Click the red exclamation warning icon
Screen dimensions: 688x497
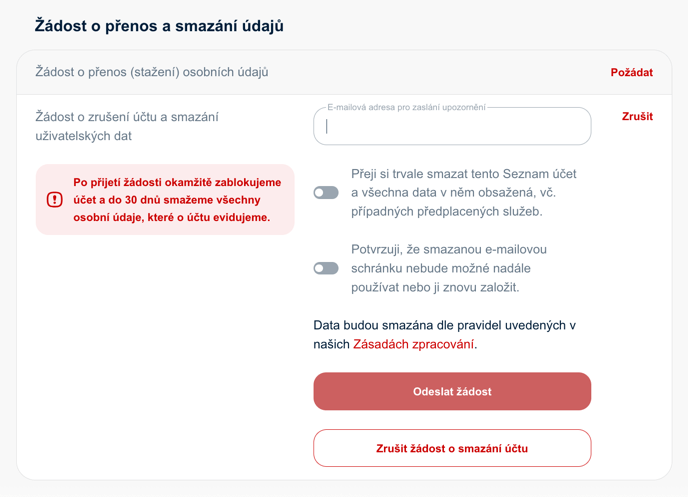(x=55, y=200)
